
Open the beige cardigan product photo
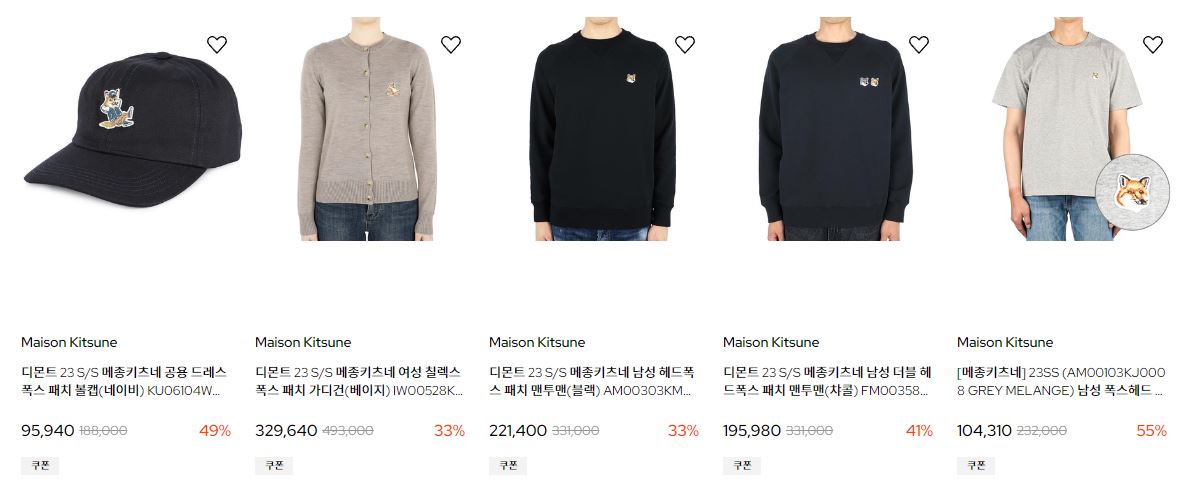coord(367,130)
